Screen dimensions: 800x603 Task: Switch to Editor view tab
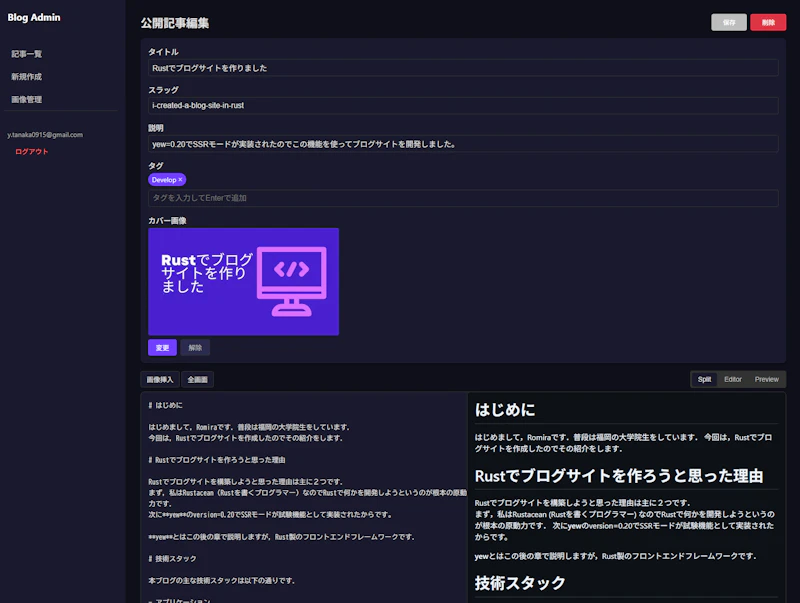(733, 379)
